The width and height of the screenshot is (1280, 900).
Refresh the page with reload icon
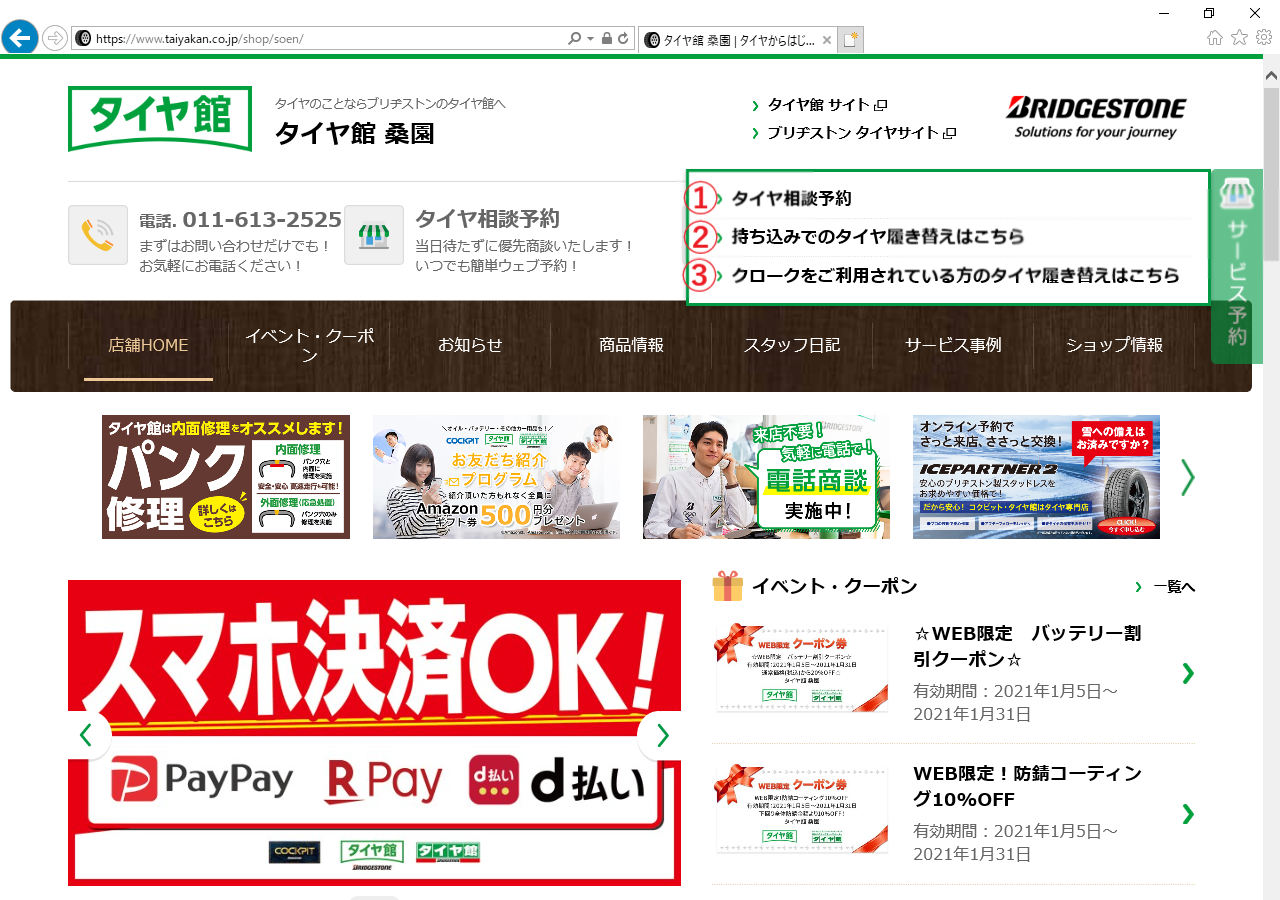(623, 39)
